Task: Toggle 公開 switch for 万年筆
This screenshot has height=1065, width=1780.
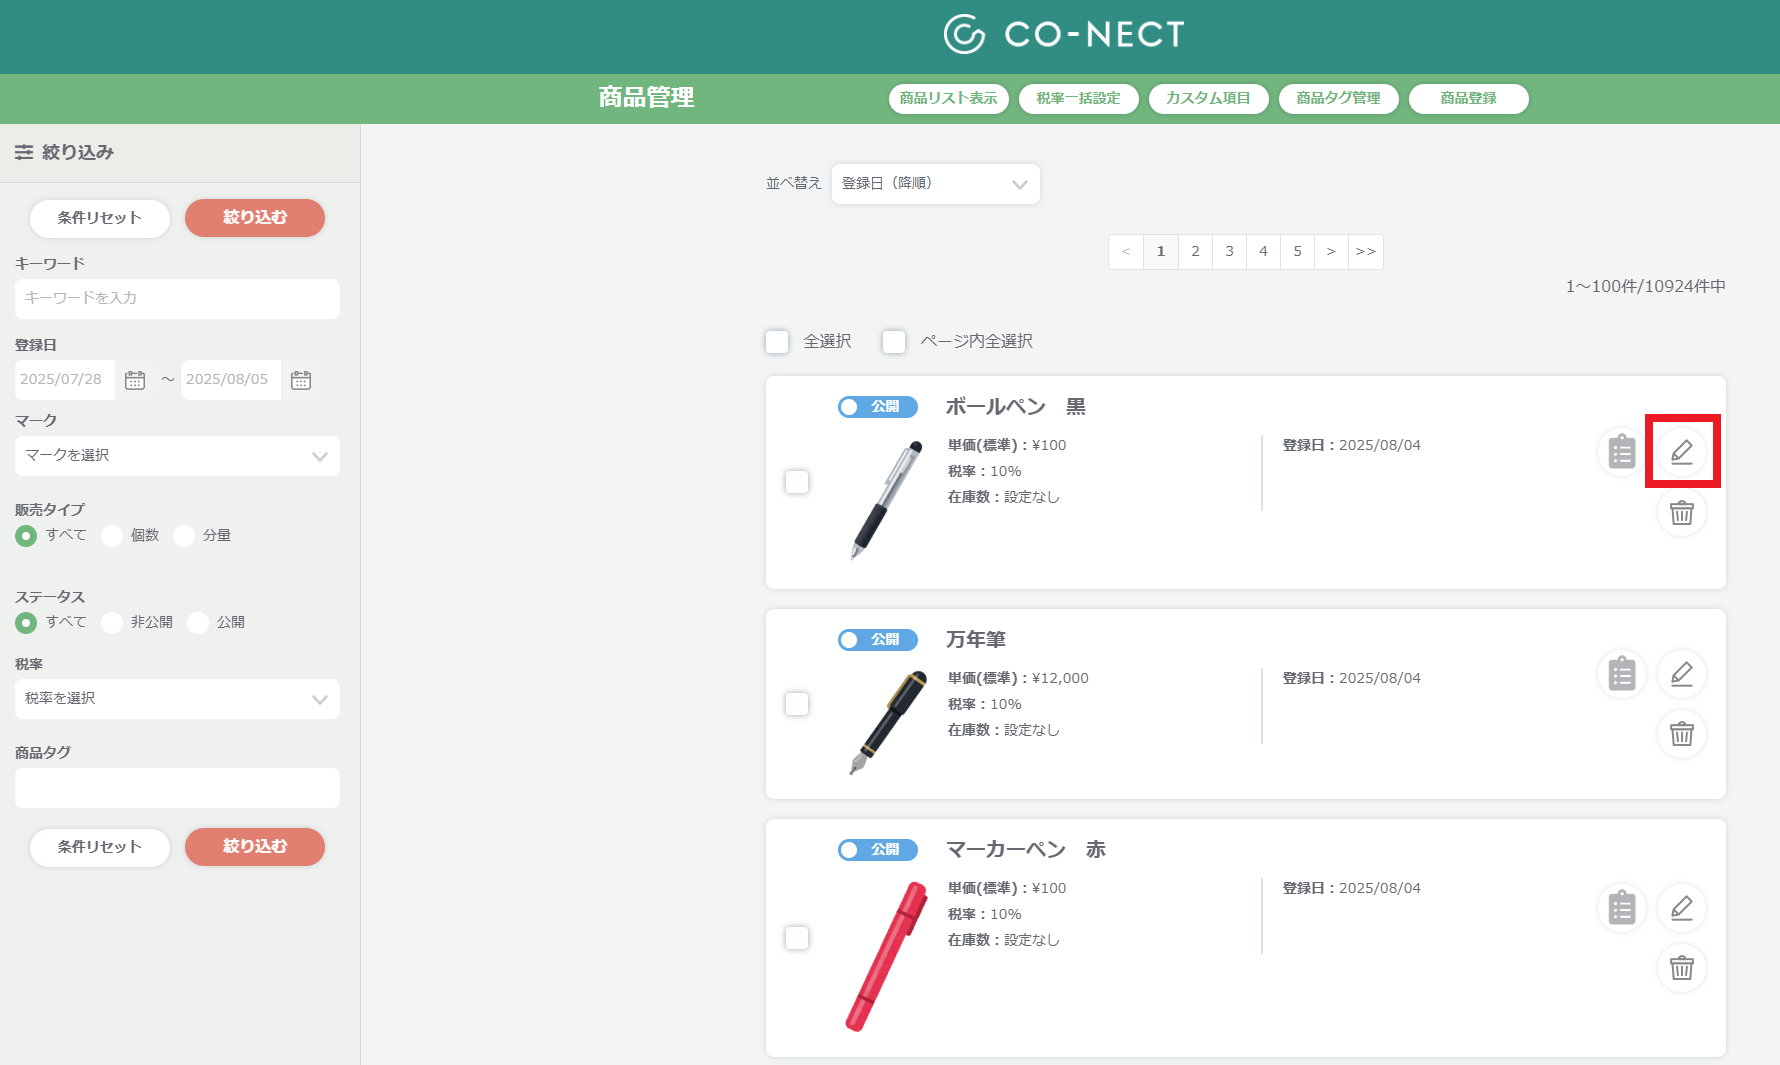Action: 878,639
